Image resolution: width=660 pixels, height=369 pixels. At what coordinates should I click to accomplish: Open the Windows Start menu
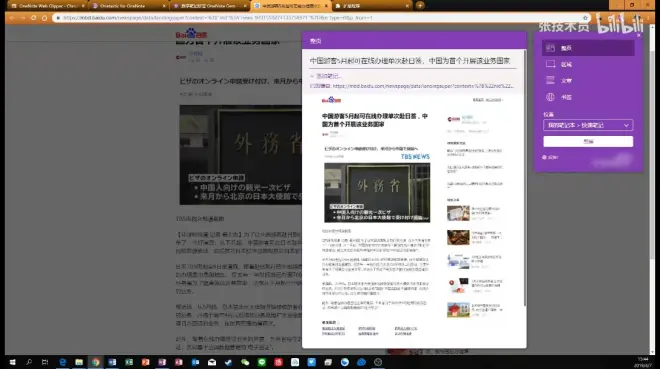[12, 362]
